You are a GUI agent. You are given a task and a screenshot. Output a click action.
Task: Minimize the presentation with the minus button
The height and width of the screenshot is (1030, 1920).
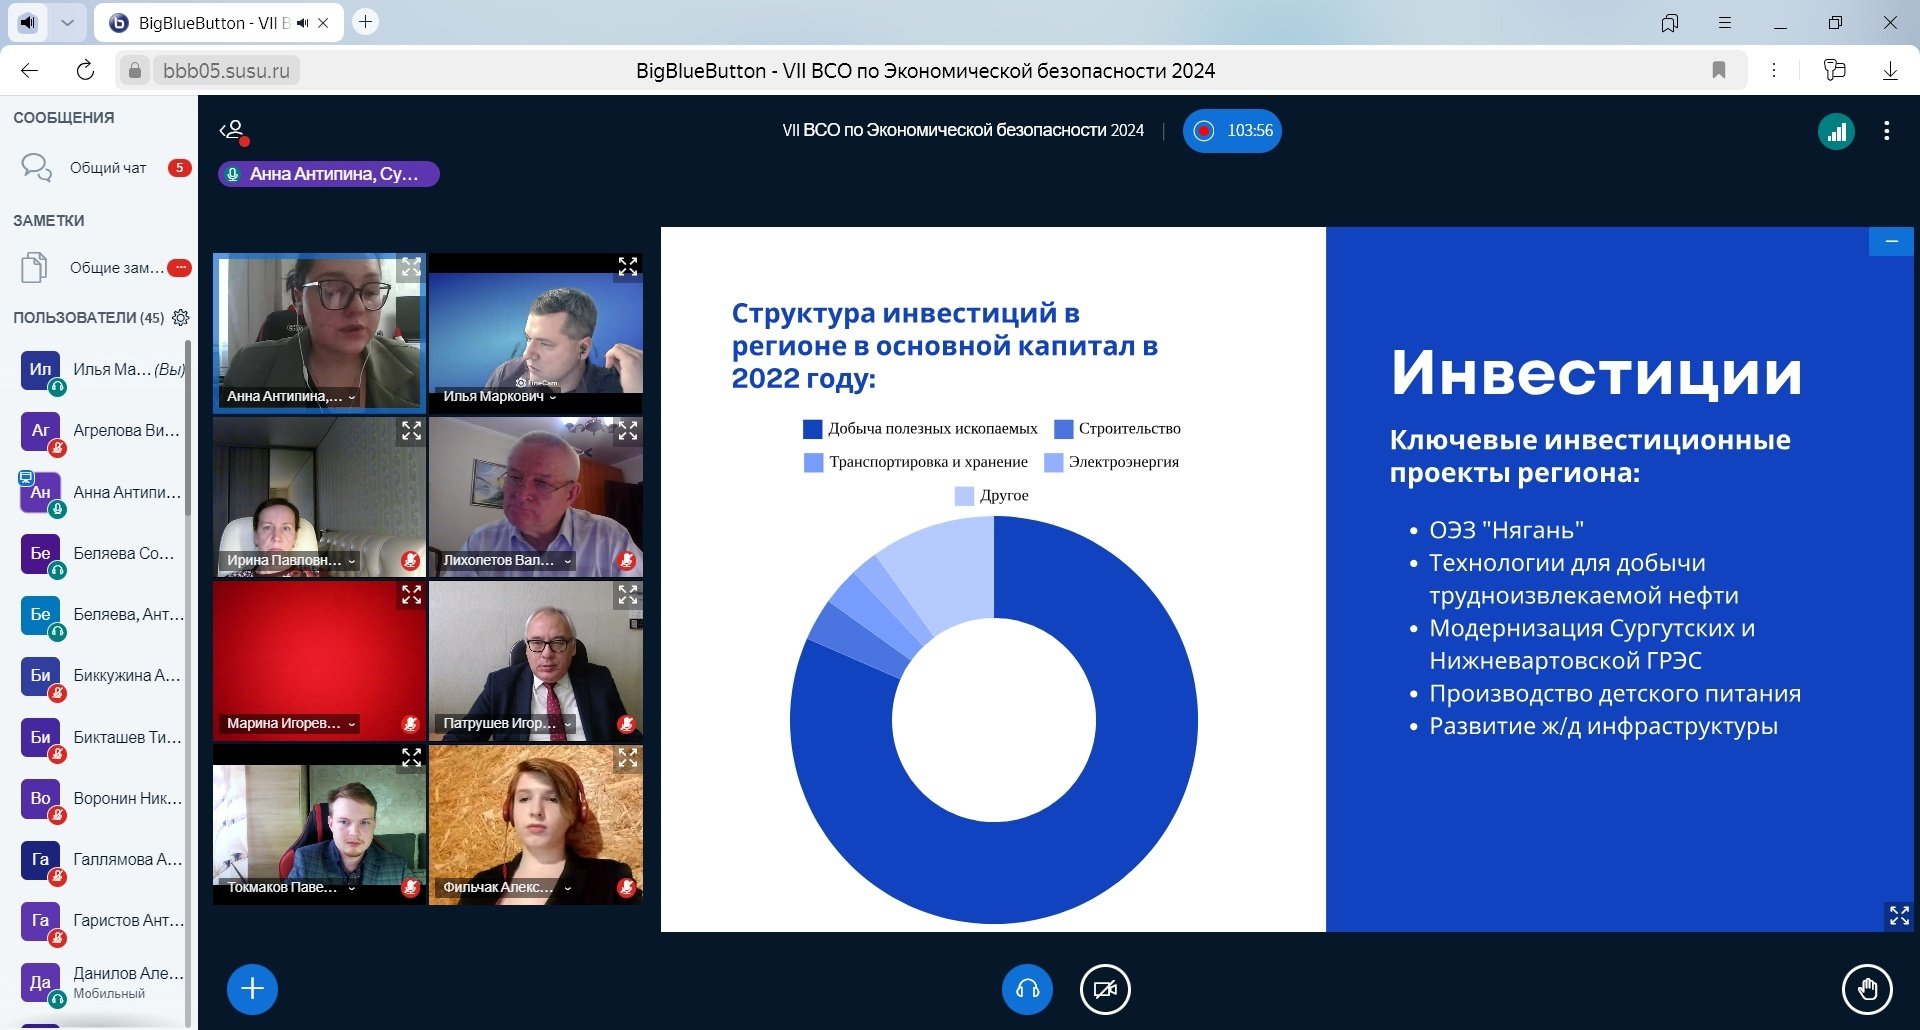click(1890, 242)
